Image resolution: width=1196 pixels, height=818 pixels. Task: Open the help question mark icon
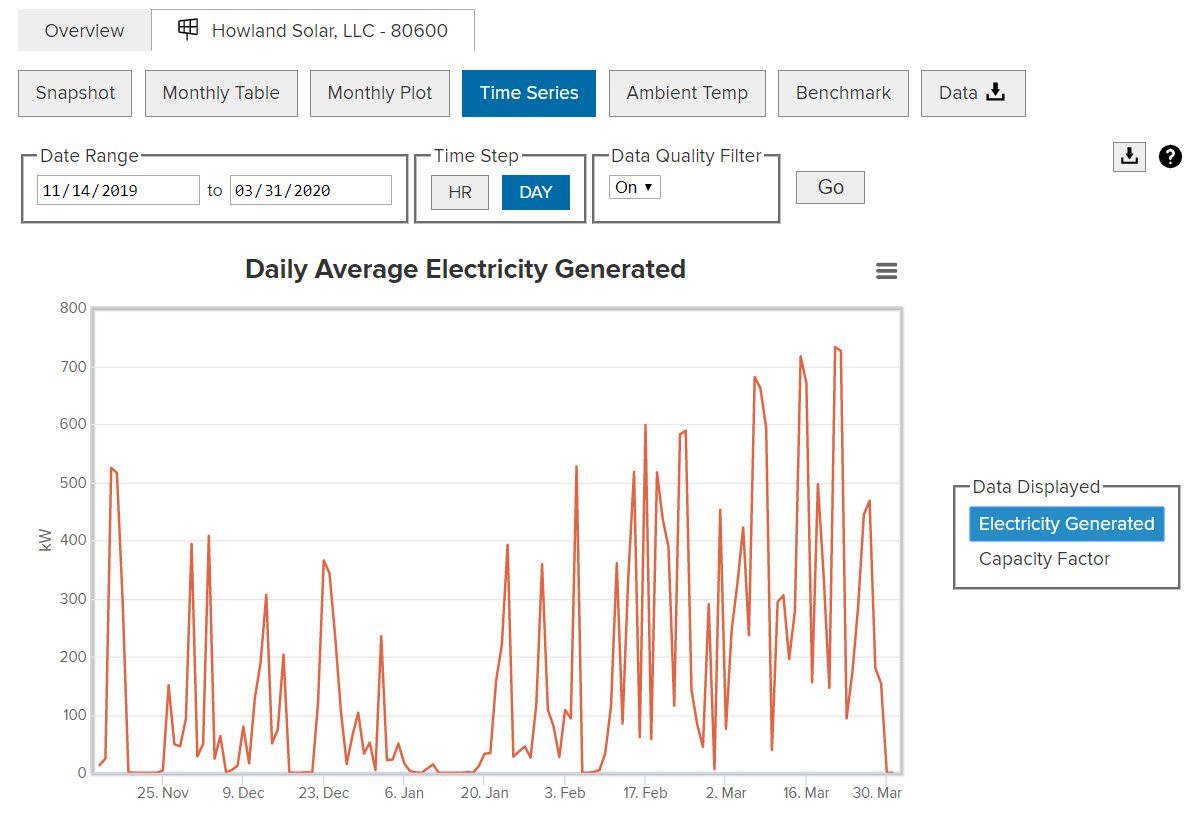(x=1170, y=157)
